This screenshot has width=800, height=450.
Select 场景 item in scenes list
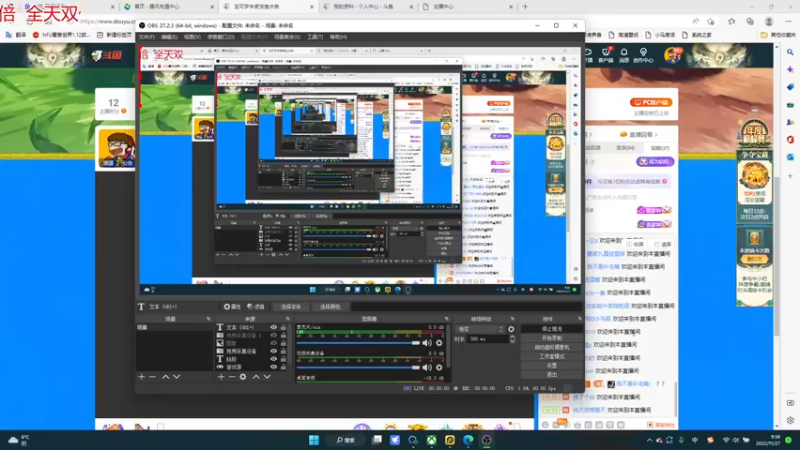pyautogui.click(x=173, y=327)
